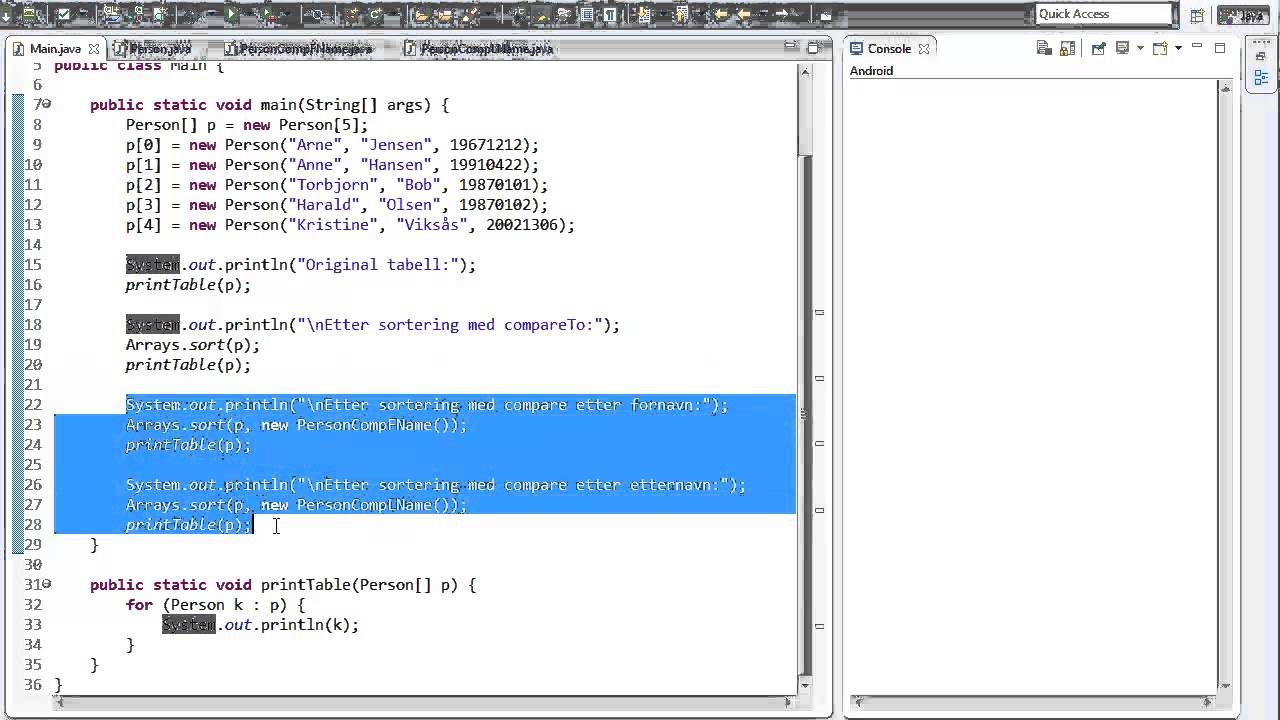
Task: Click "public static void main" declaration
Action: (x=269, y=104)
